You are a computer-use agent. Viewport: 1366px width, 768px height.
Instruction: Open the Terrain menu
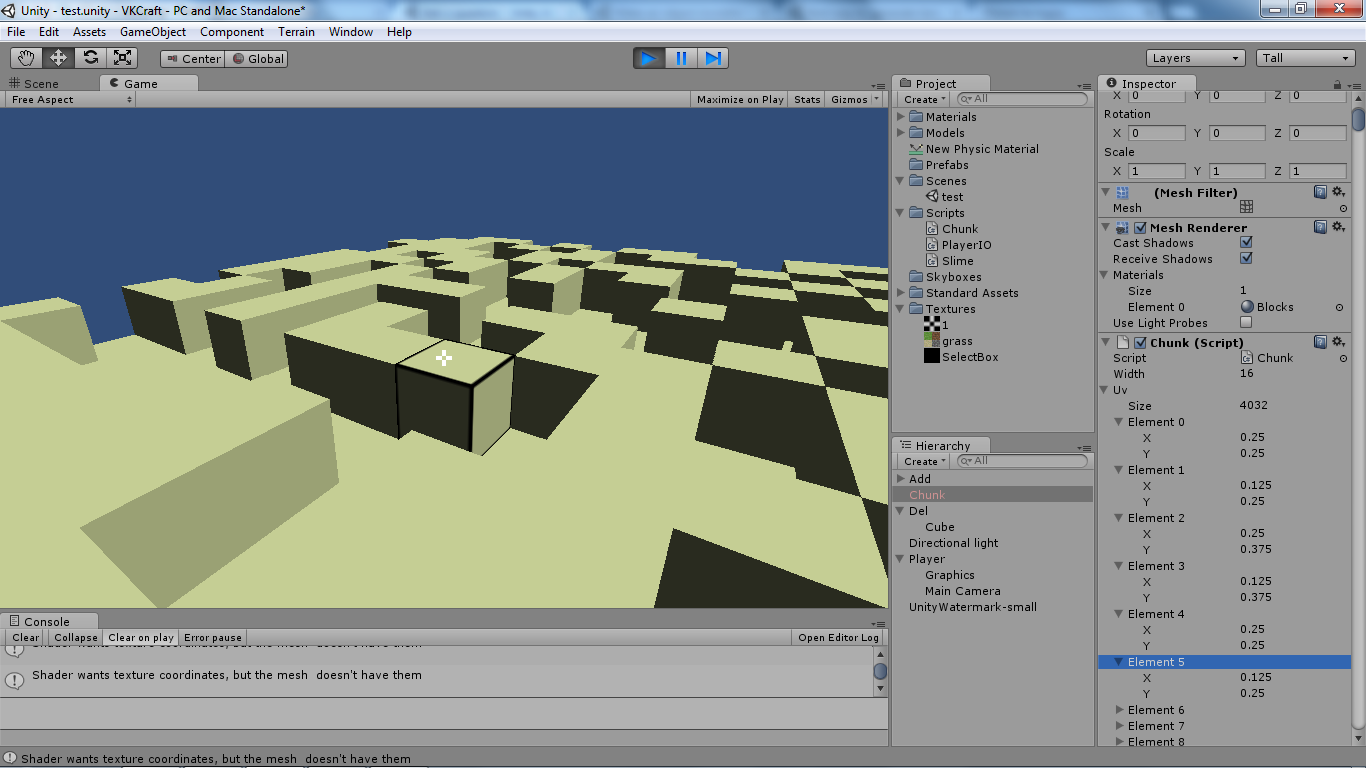click(296, 32)
